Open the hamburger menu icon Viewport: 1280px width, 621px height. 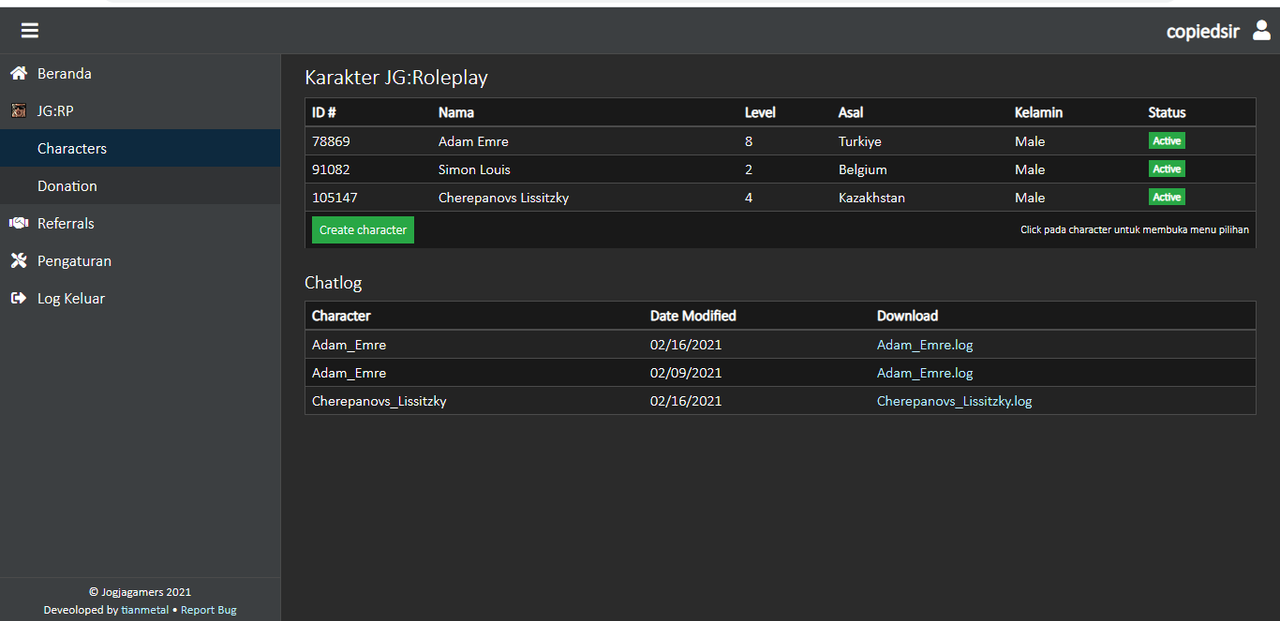point(30,31)
